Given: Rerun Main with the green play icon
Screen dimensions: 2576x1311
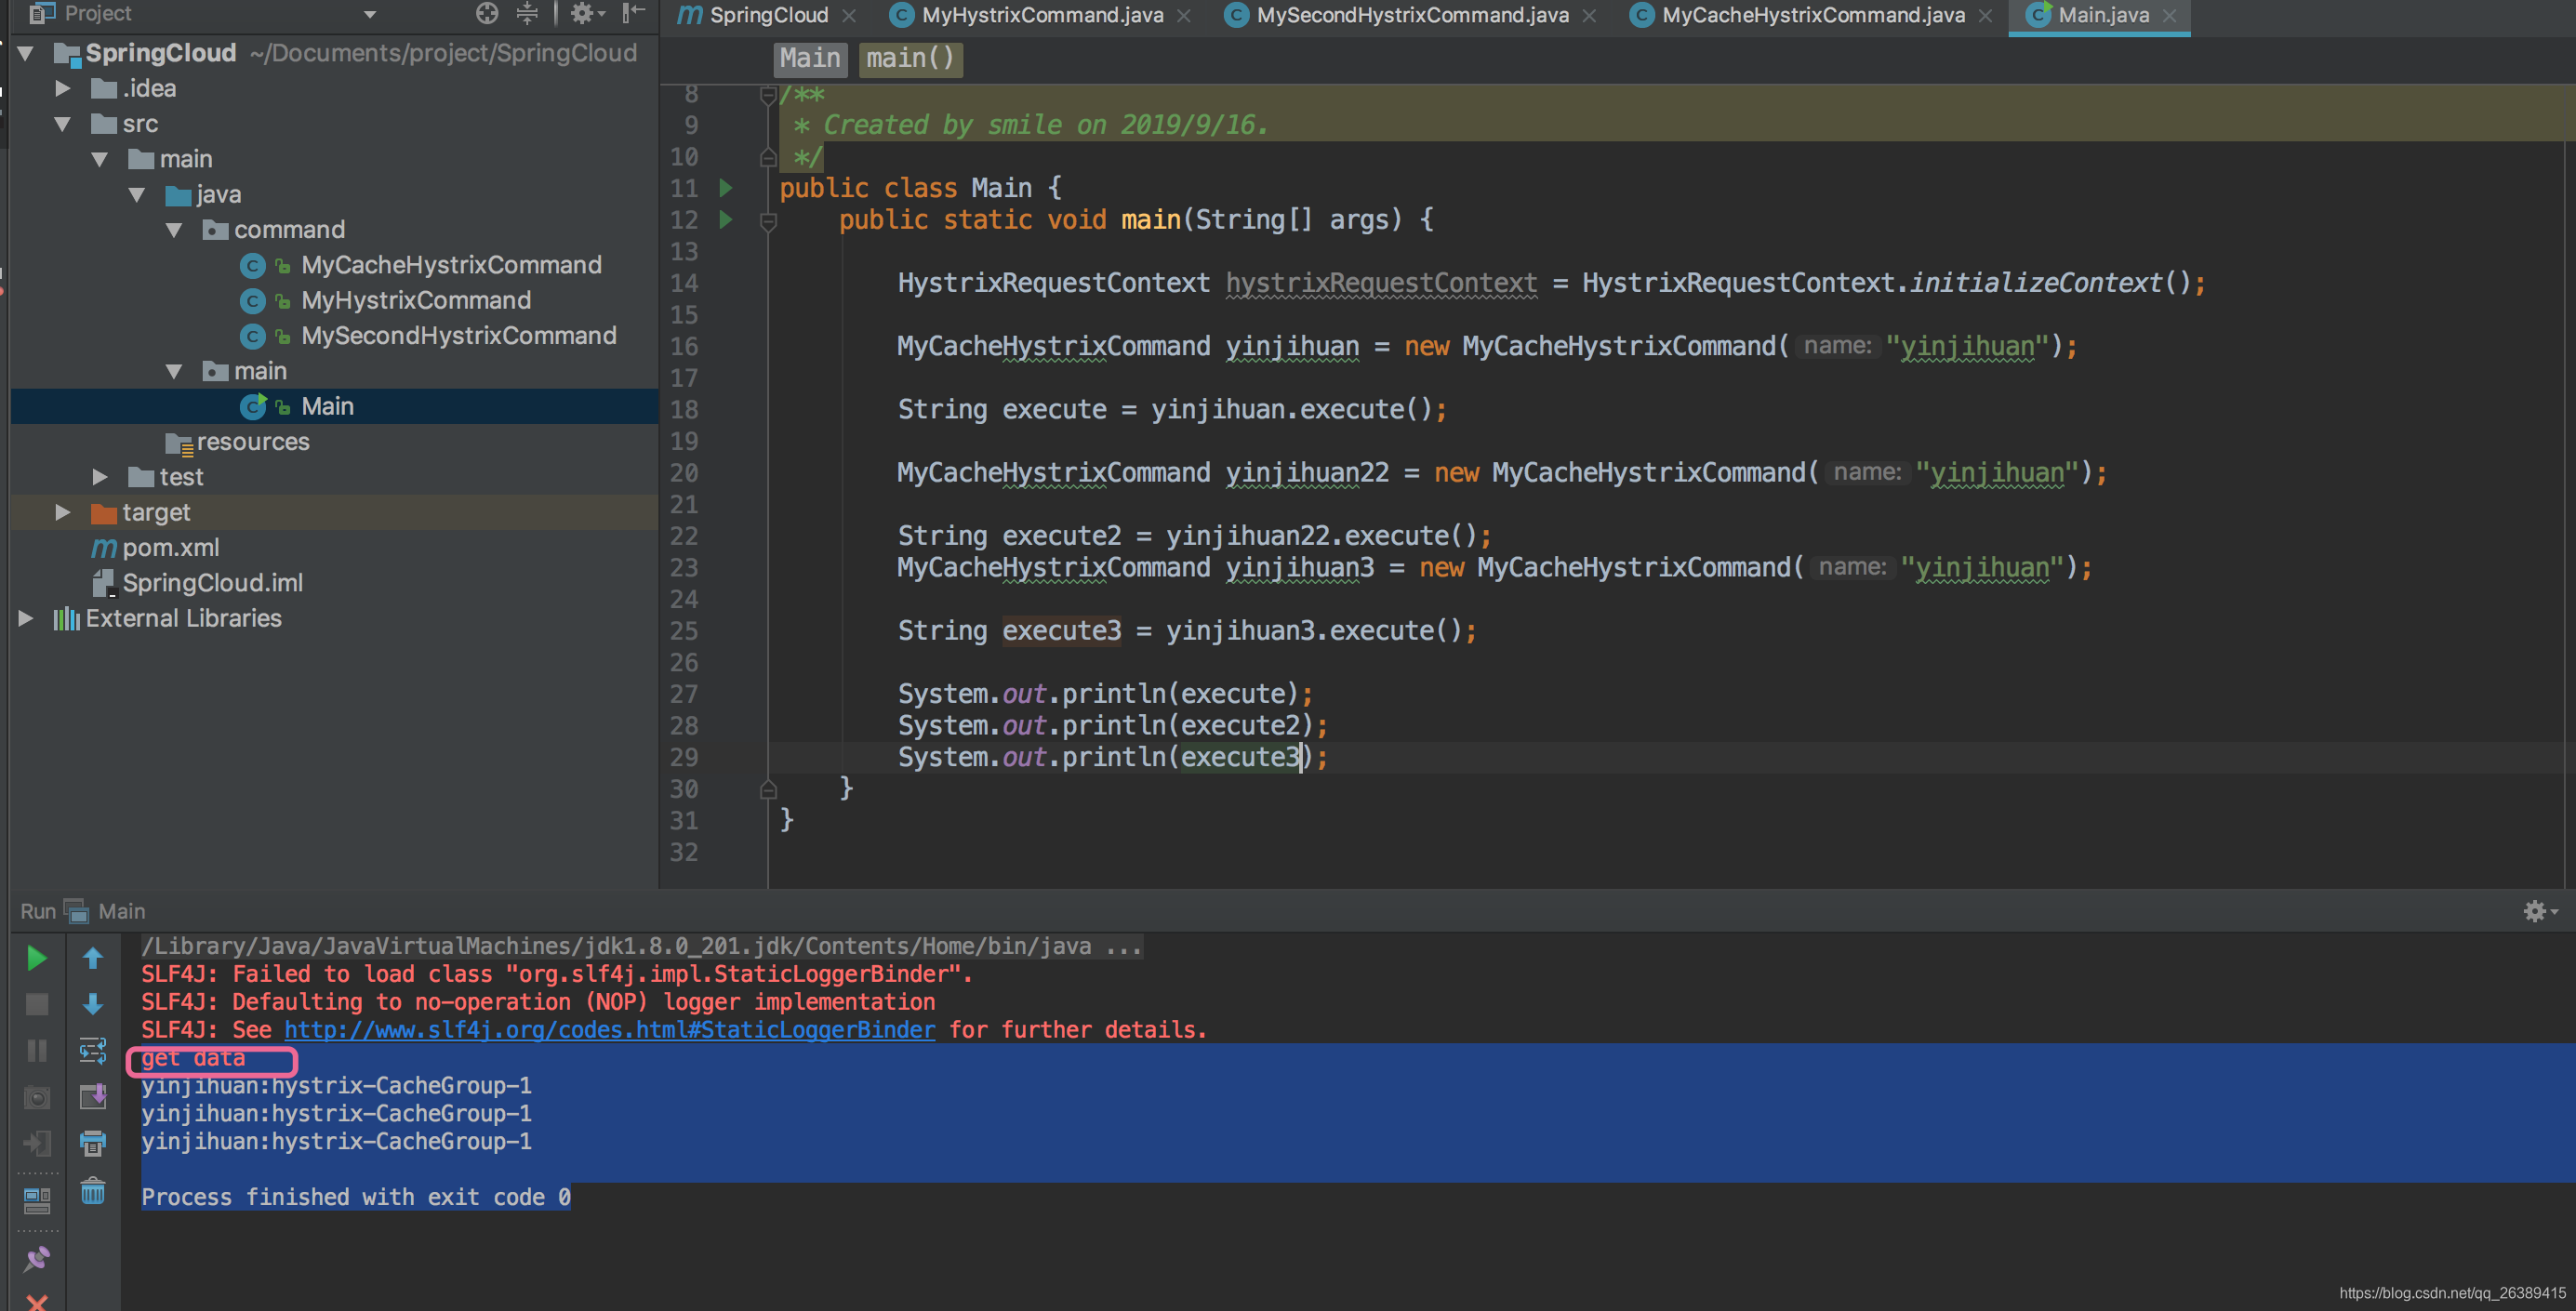Looking at the screenshot, I should 36,958.
